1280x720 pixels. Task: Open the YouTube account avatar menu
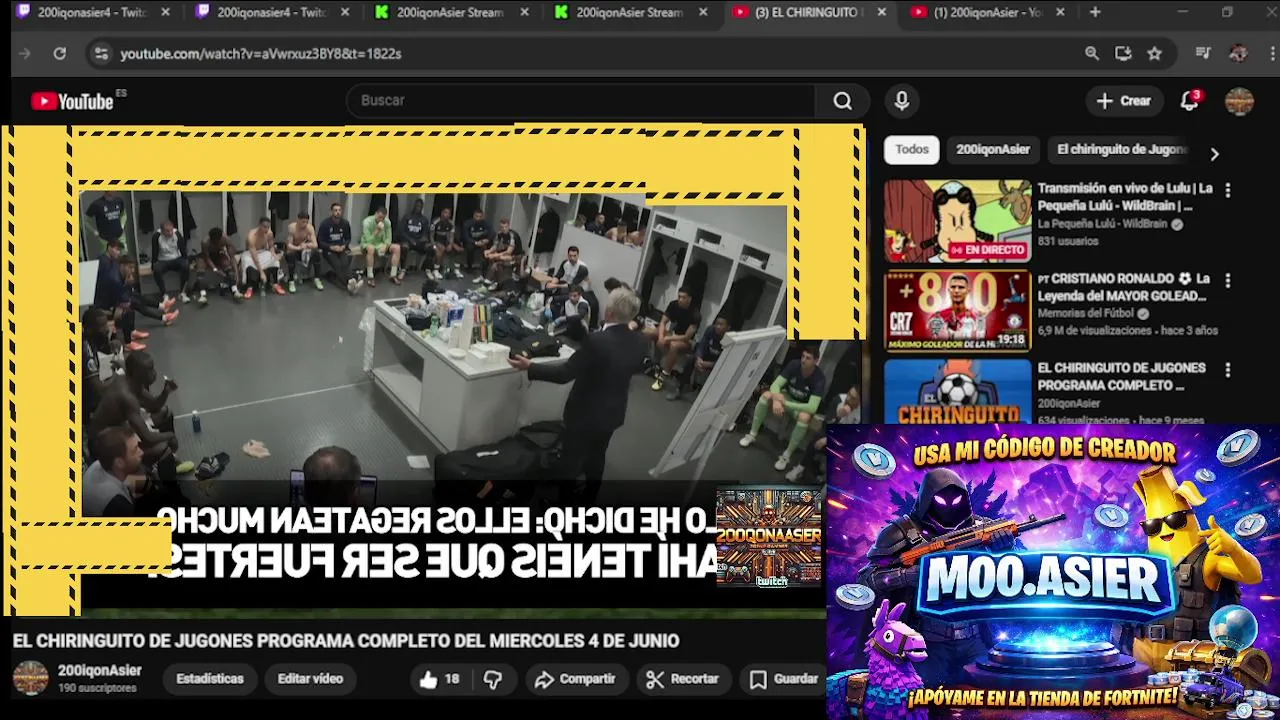coord(1239,101)
